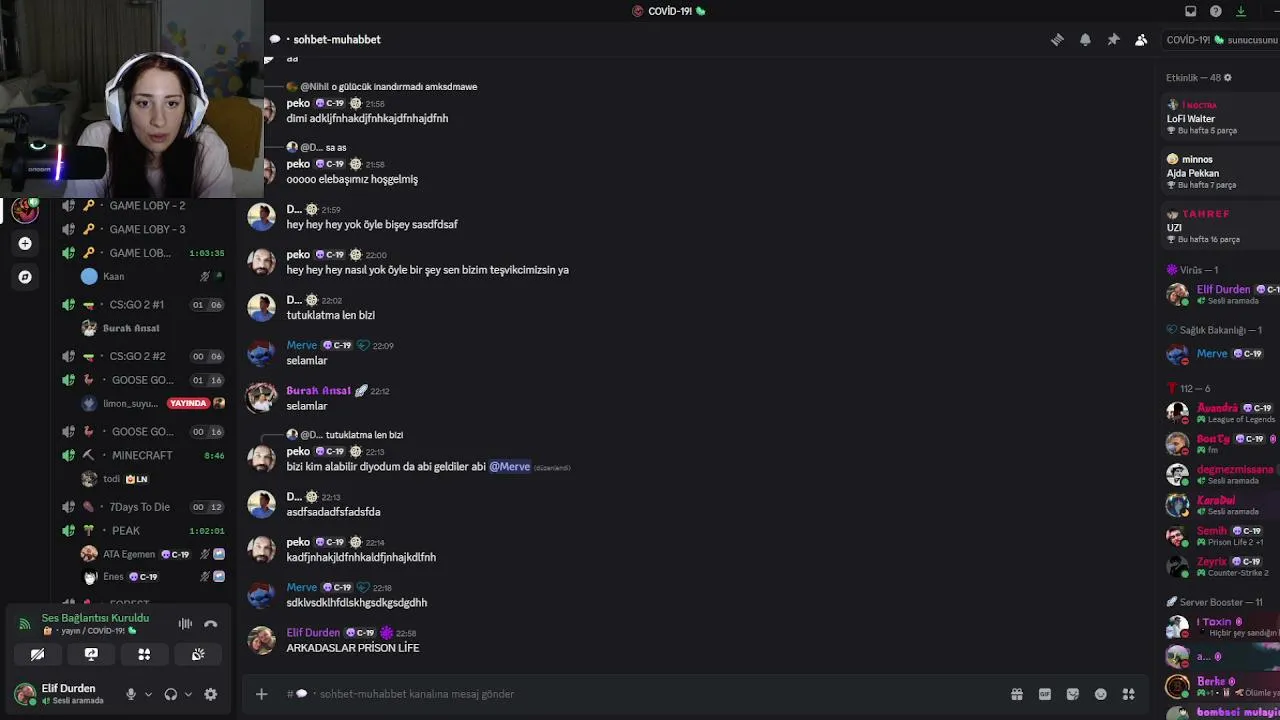Screen dimensions: 1280x720
Task: Open the Inbox icon in title bar
Action: pos(1190,11)
